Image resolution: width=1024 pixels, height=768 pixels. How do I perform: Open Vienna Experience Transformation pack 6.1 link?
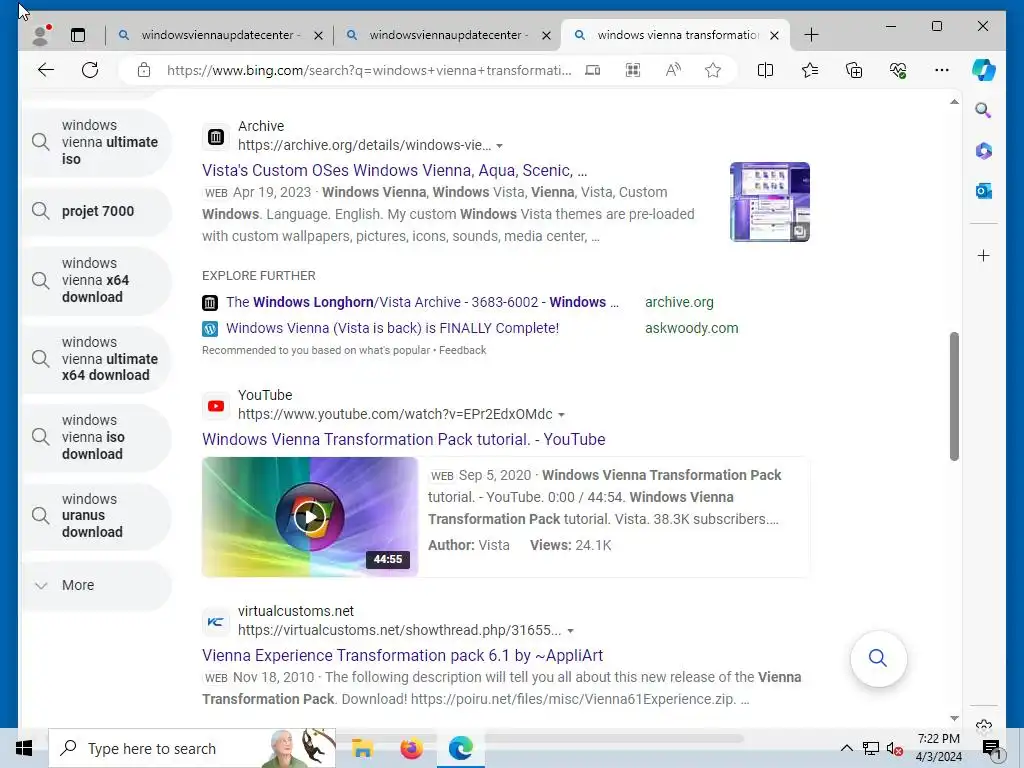click(402, 656)
